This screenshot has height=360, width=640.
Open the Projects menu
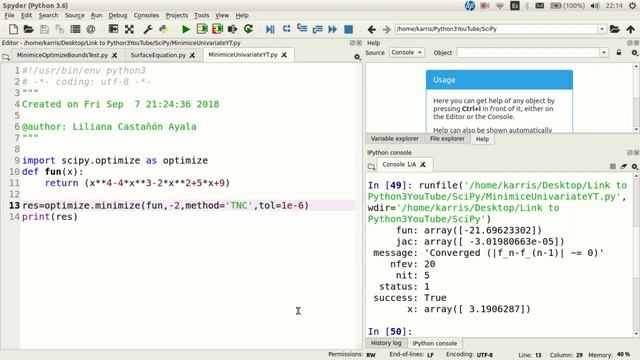click(x=177, y=15)
